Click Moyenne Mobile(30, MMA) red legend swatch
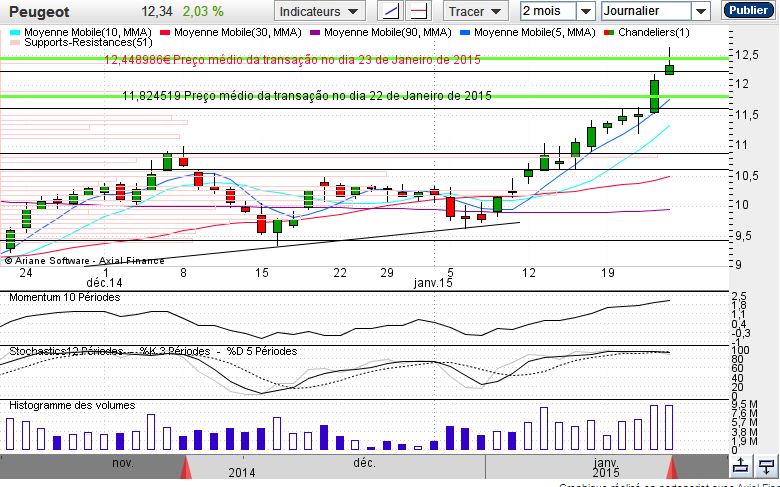The image size is (780, 487). (165, 33)
